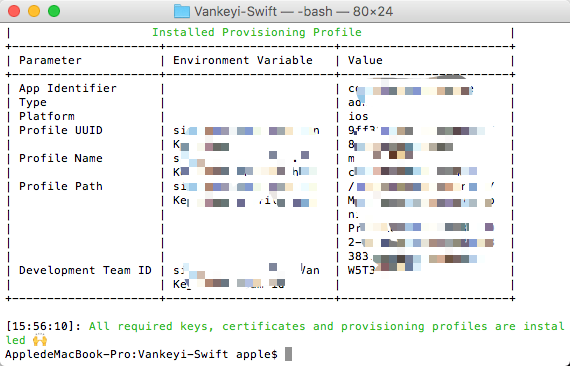
Task: Click the 'Environment Variable' column header
Action: click(x=242, y=60)
